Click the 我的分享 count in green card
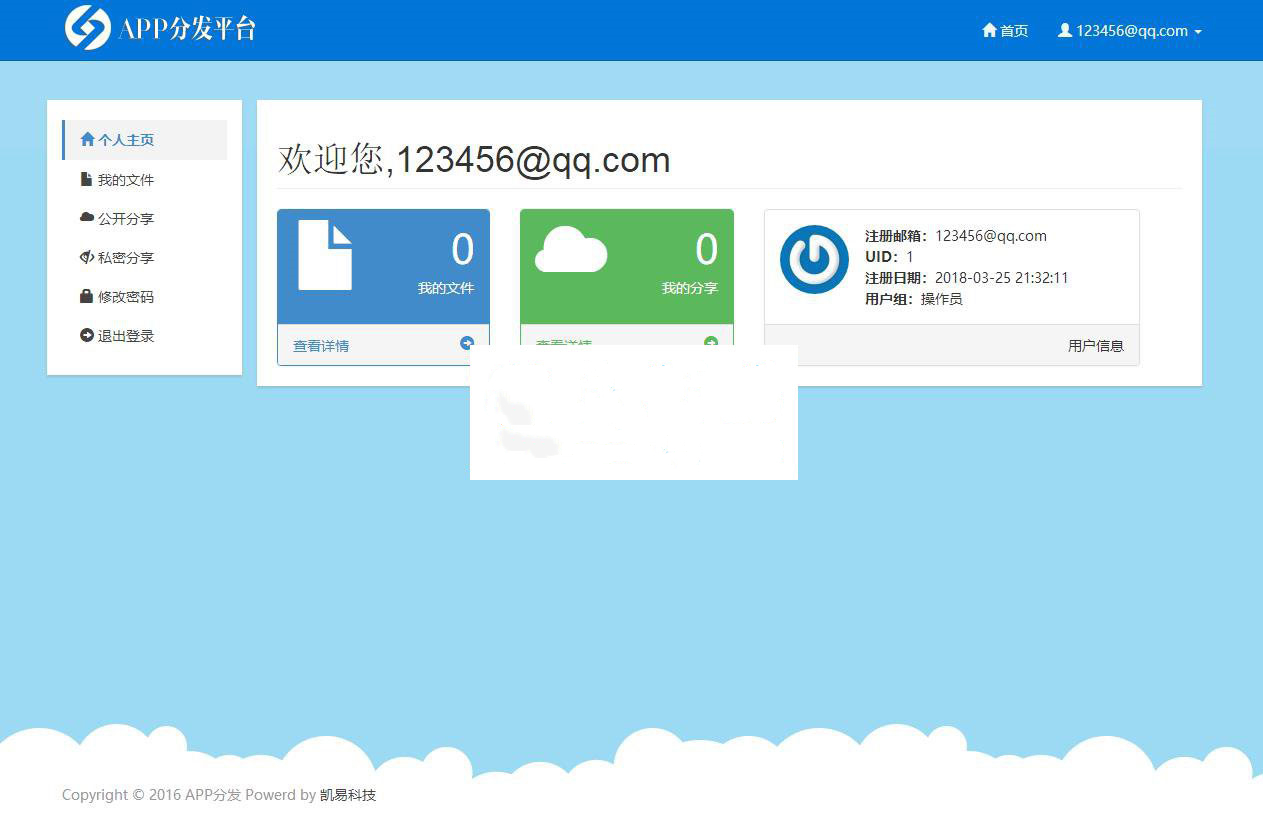1263x824 pixels. tap(706, 250)
